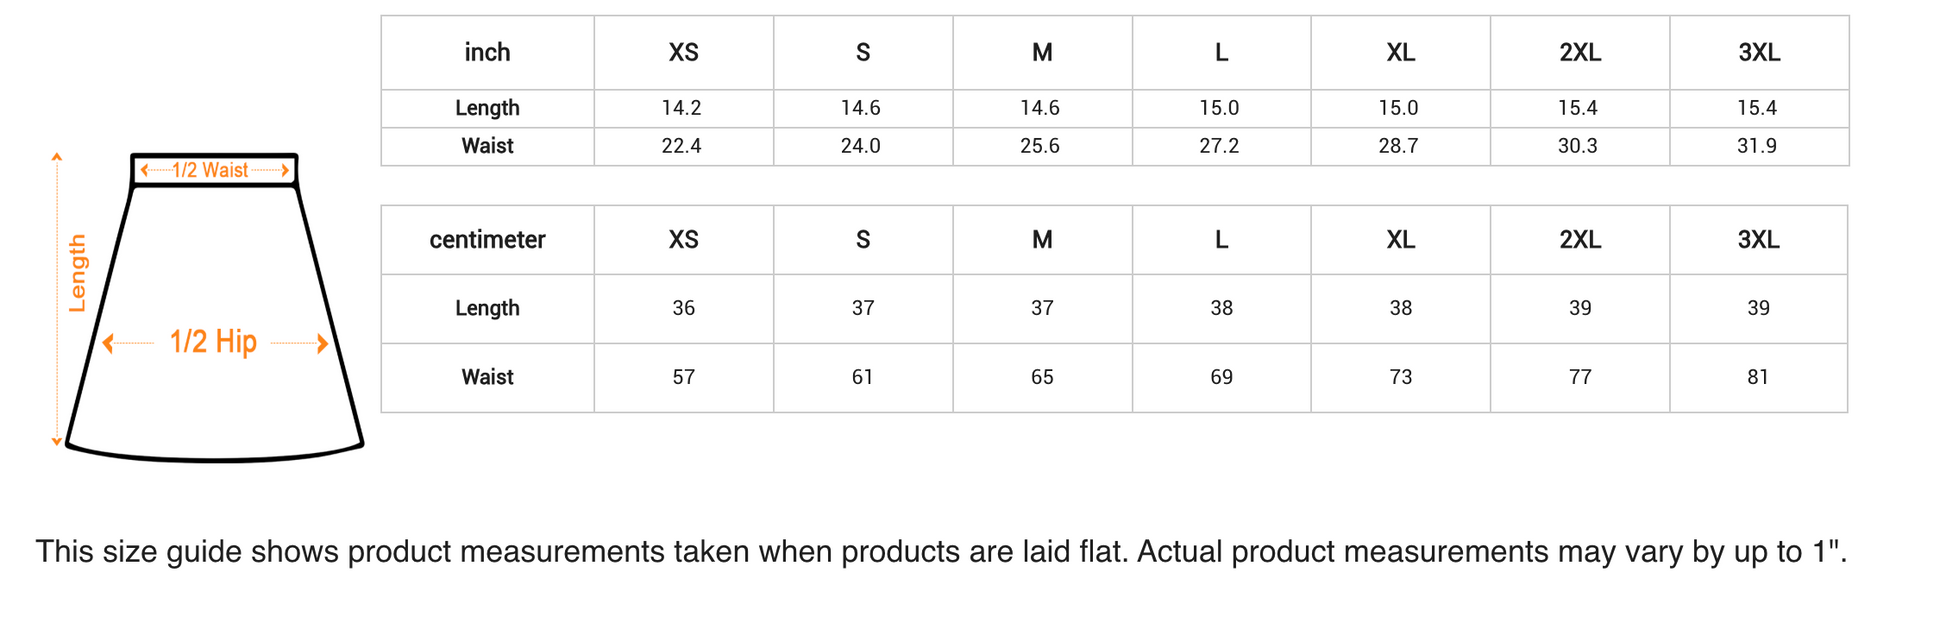Viewport: 1946px width, 623px height.
Task: Click the 36 length centimeter value
Action: coord(683,308)
